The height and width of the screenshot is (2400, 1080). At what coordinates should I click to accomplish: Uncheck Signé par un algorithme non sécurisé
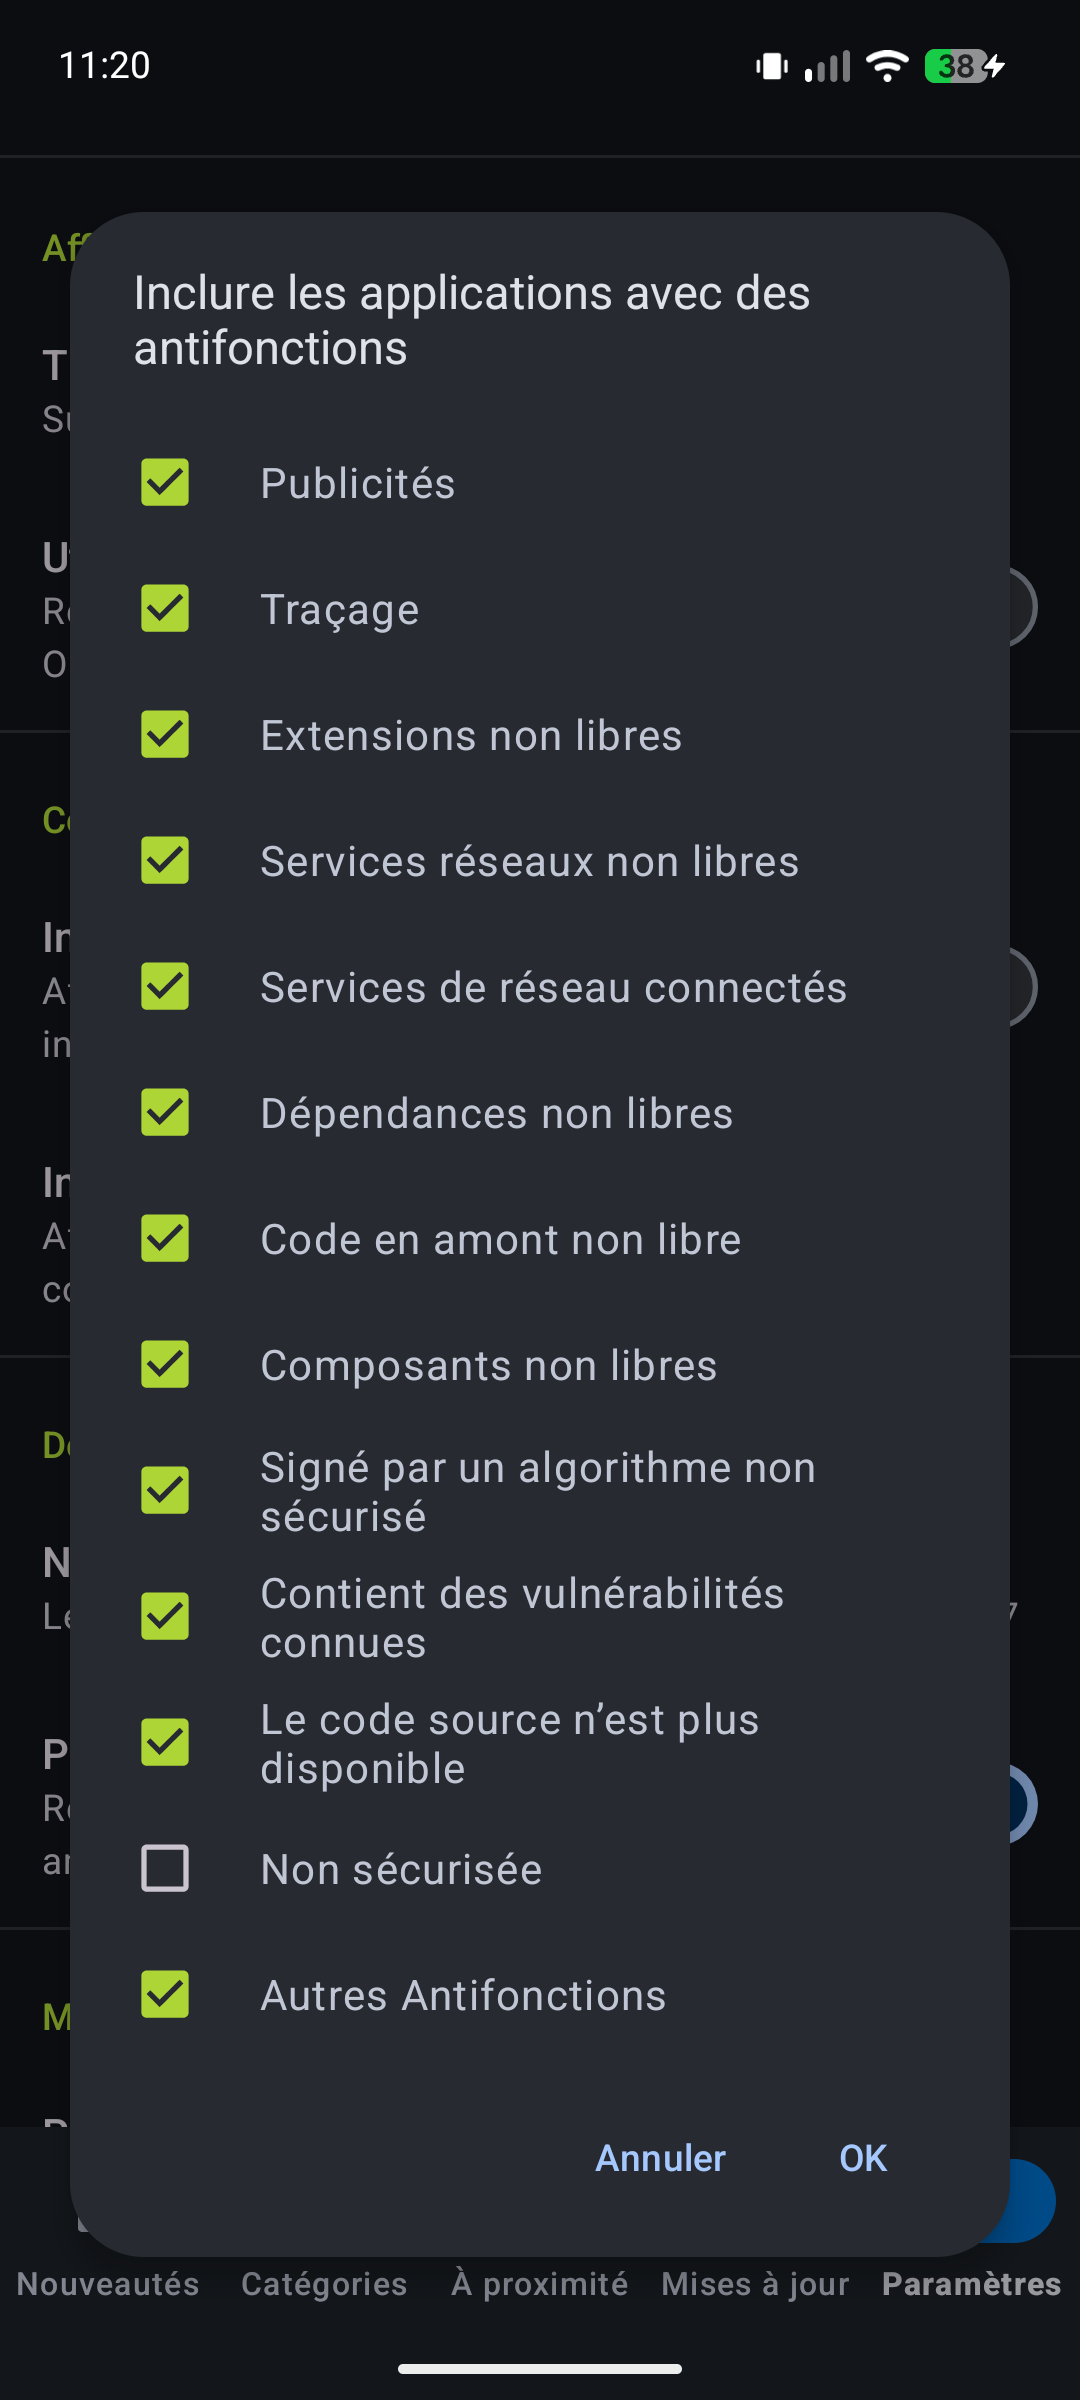(x=165, y=1491)
